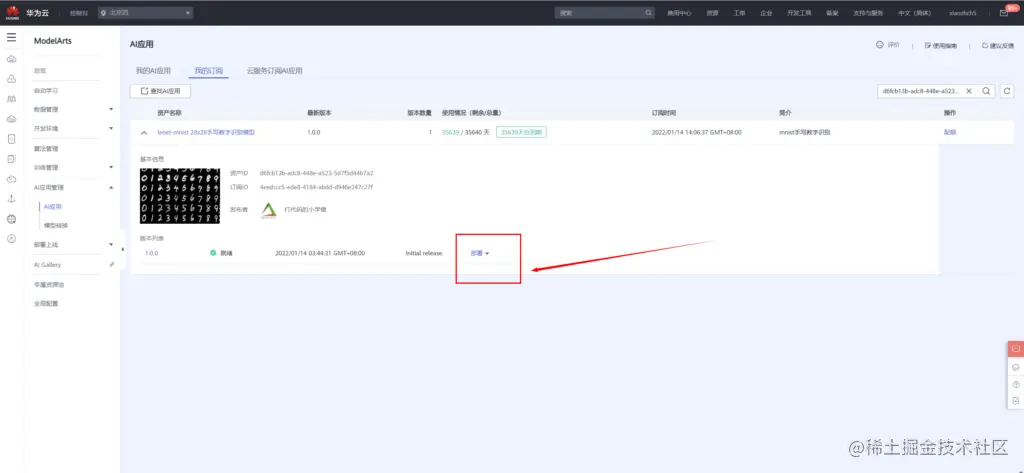Open the mail notifications icon with 99+ badge
Screen dimensions: 1024x473
point(1004,12)
